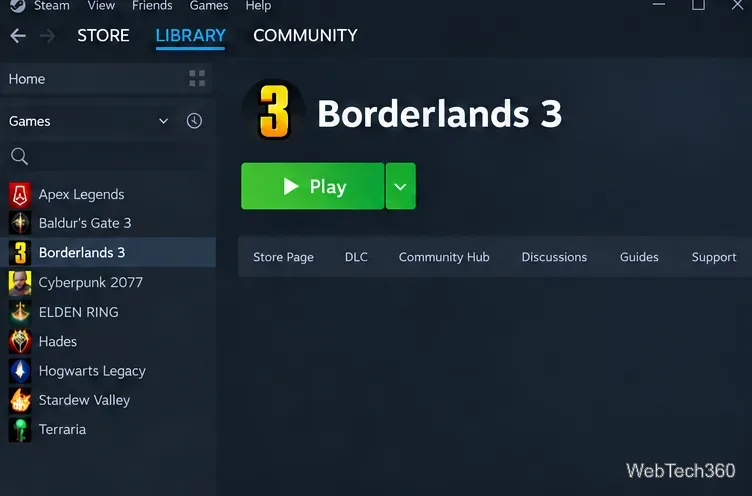Maximize the Steam window

[x=698, y=5]
